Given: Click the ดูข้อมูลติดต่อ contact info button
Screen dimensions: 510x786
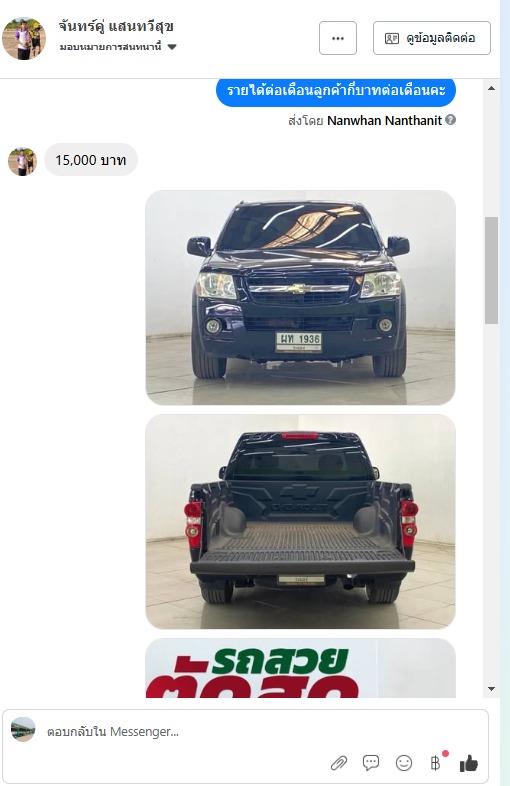Looking at the screenshot, I should (x=432, y=38).
